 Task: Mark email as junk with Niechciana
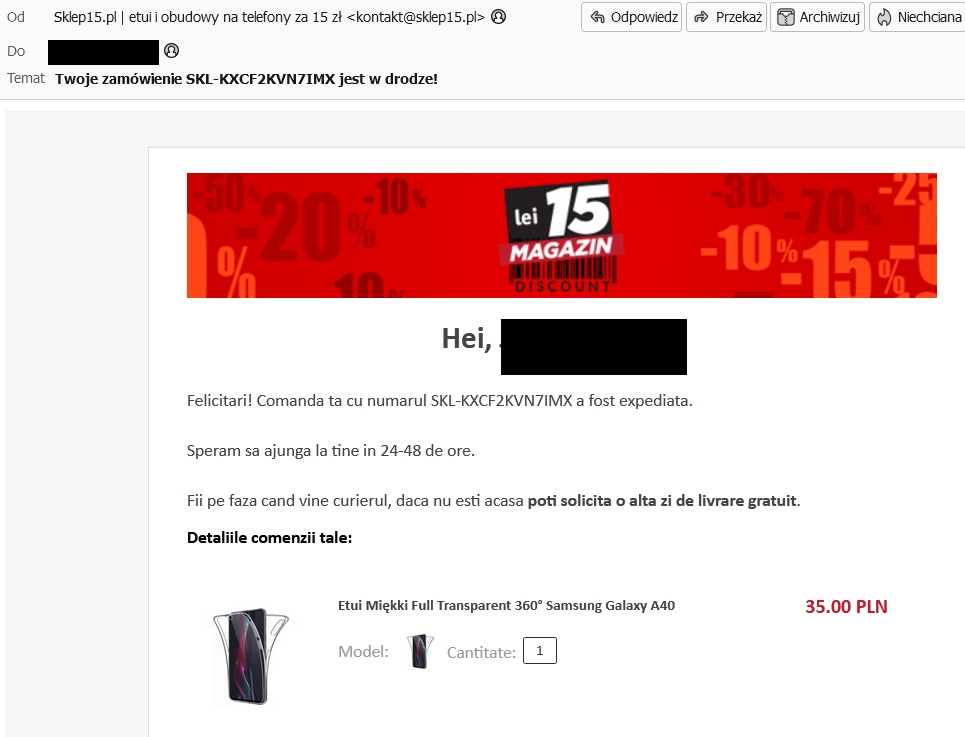918,17
